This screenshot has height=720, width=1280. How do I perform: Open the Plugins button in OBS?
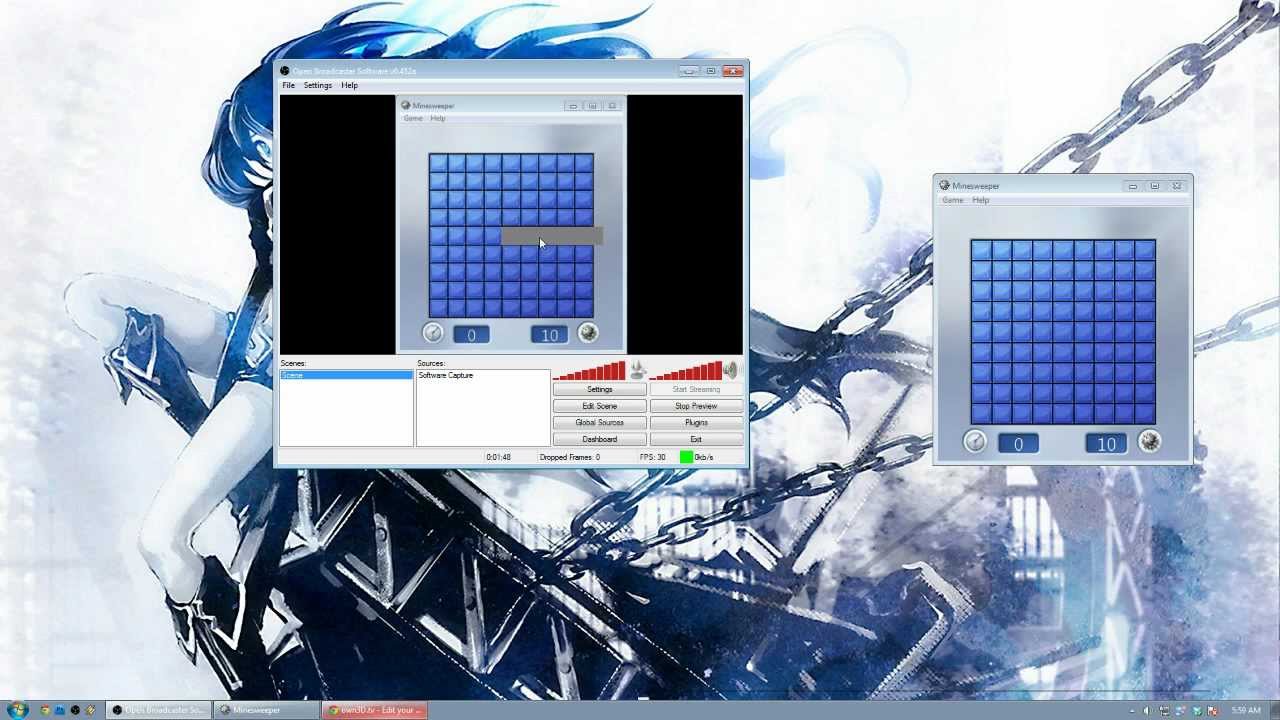click(x=696, y=422)
